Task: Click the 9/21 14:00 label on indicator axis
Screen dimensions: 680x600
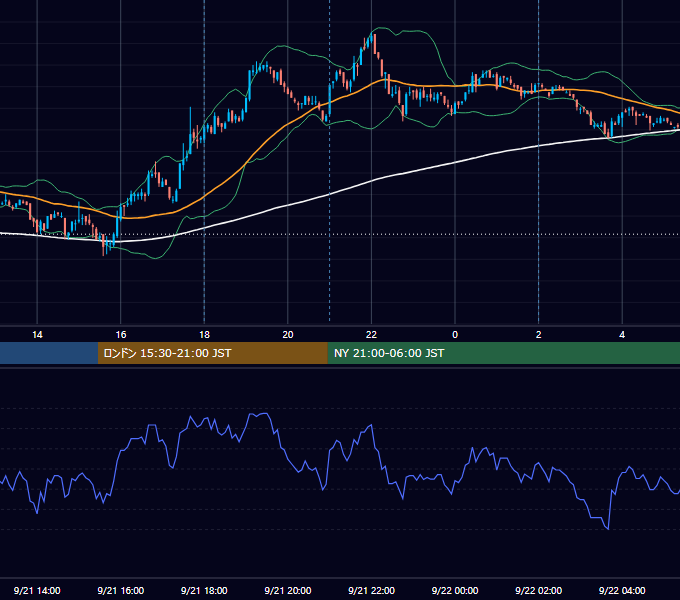Action: coord(37,590)
